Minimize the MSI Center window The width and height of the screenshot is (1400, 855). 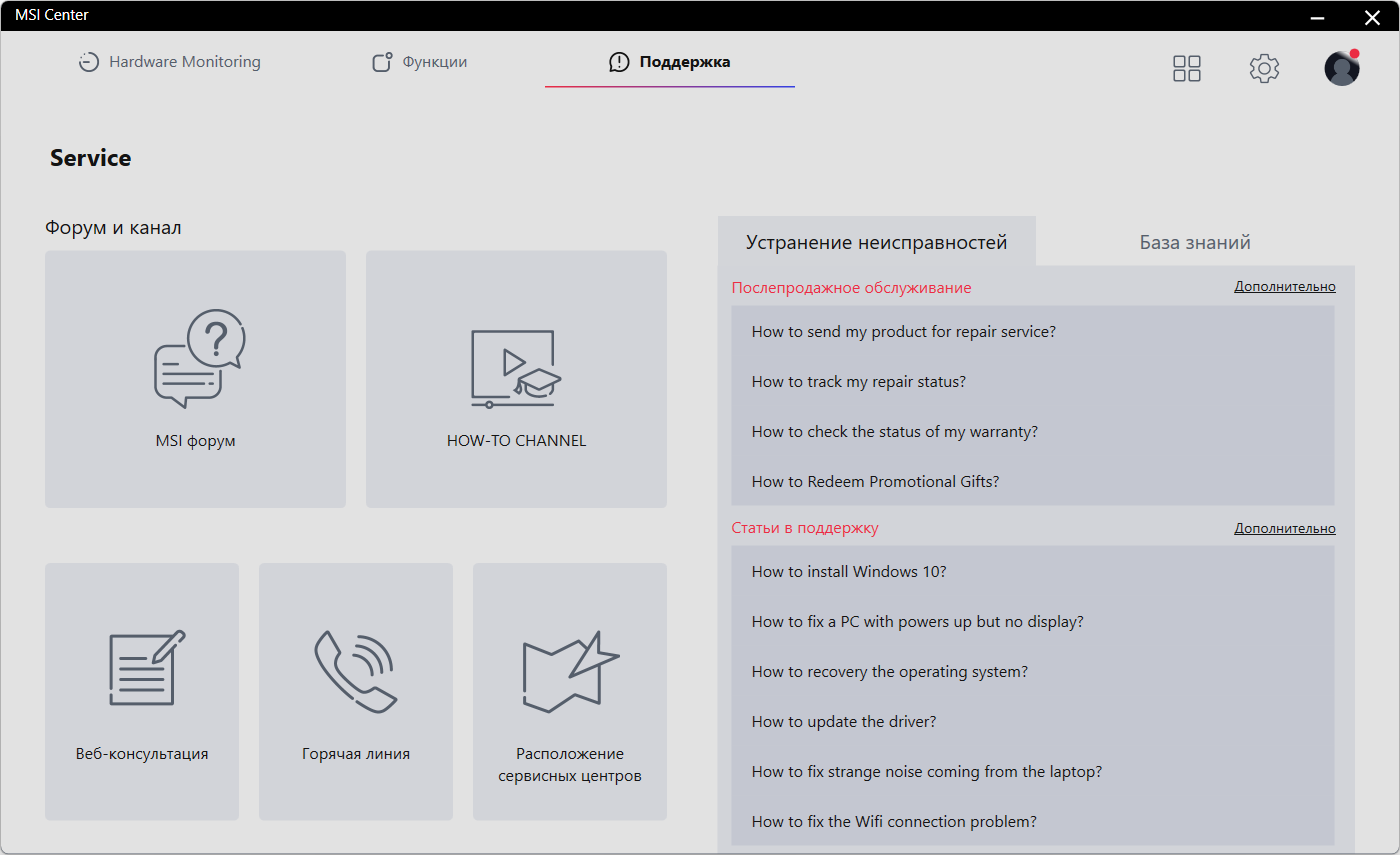tap(1318, 17)
